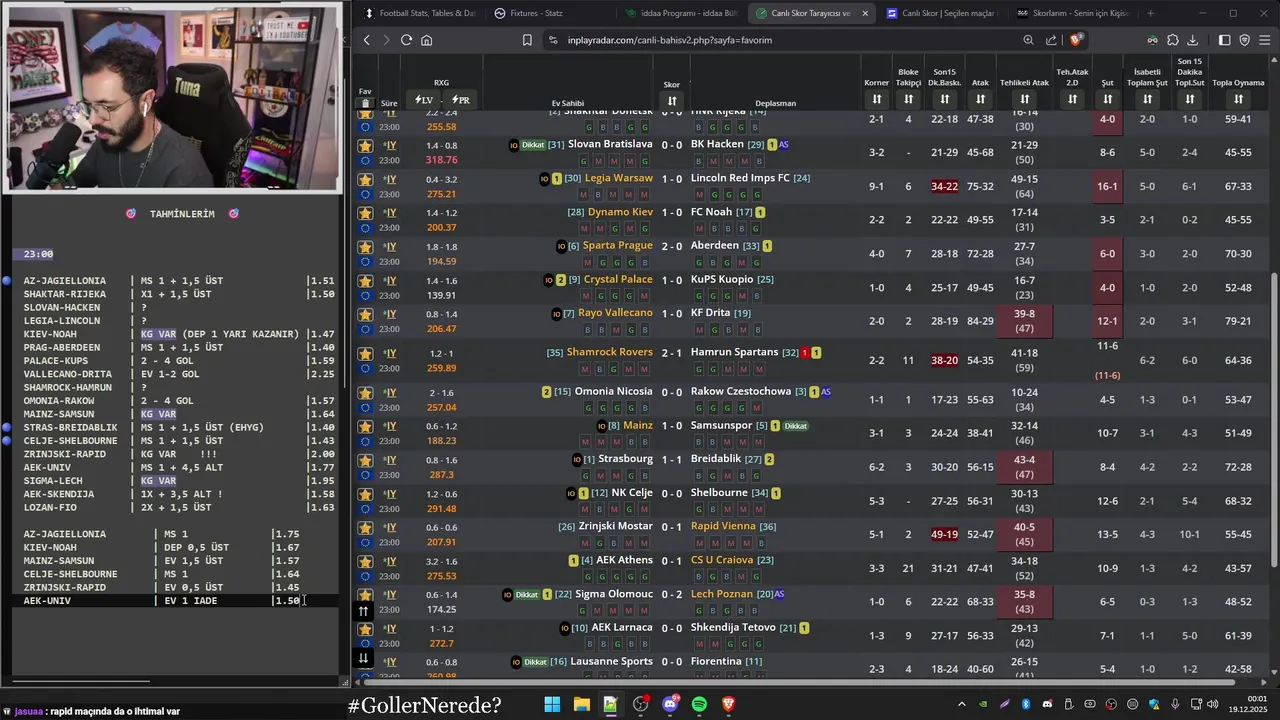This screenshot has height=720, width=1280.
Task: Toggle the favorite star for Sparta Prague
Action: coord(365,247)
